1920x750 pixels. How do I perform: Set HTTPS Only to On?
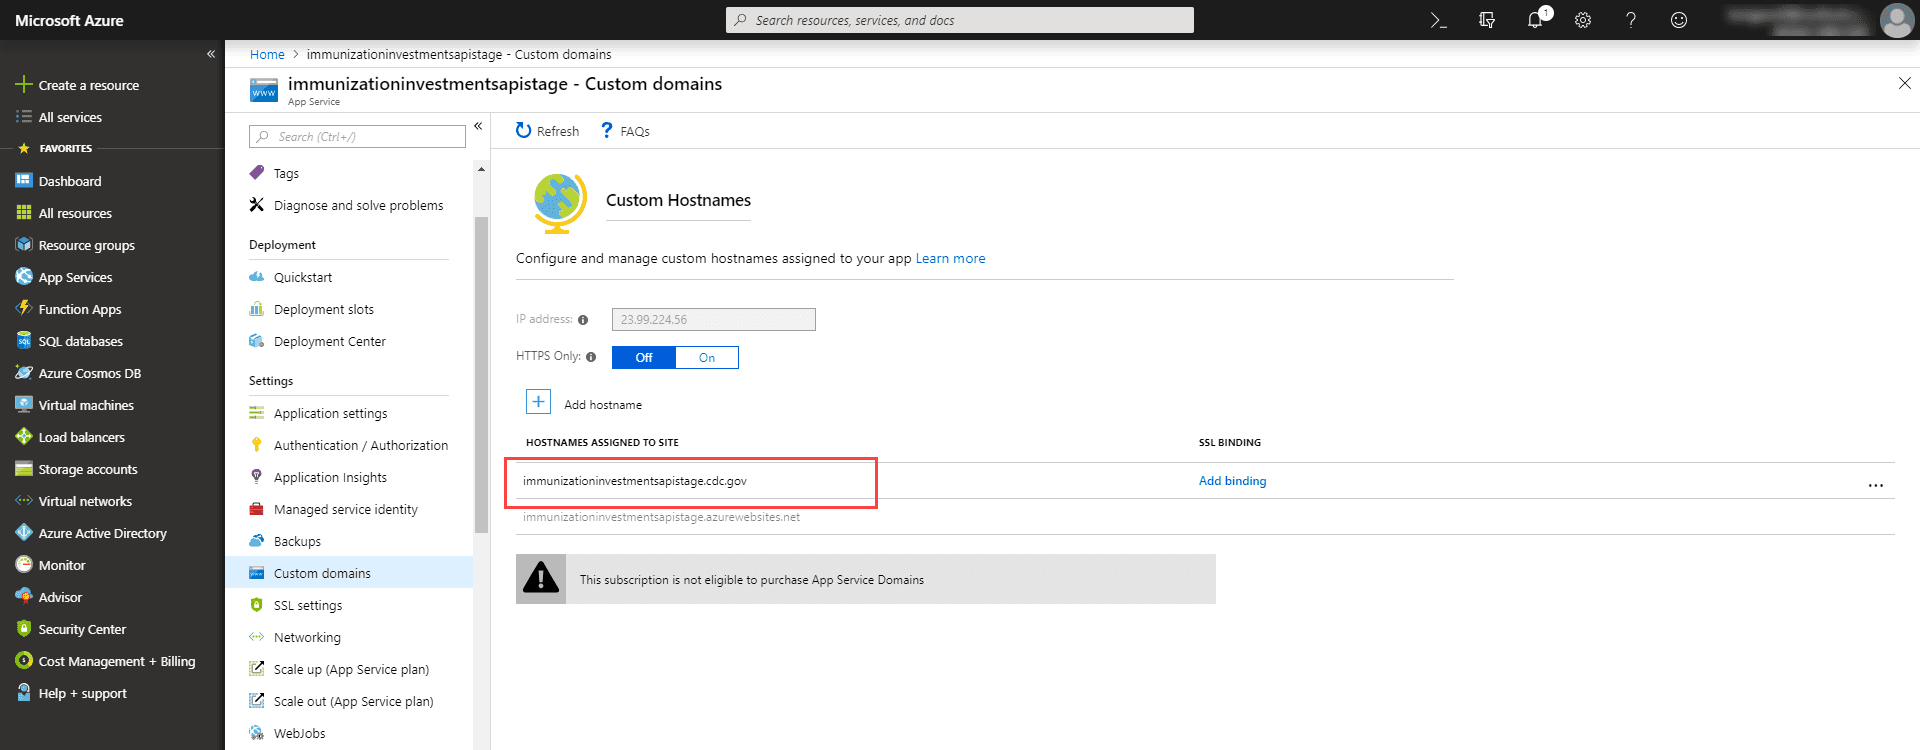point(707,358)
